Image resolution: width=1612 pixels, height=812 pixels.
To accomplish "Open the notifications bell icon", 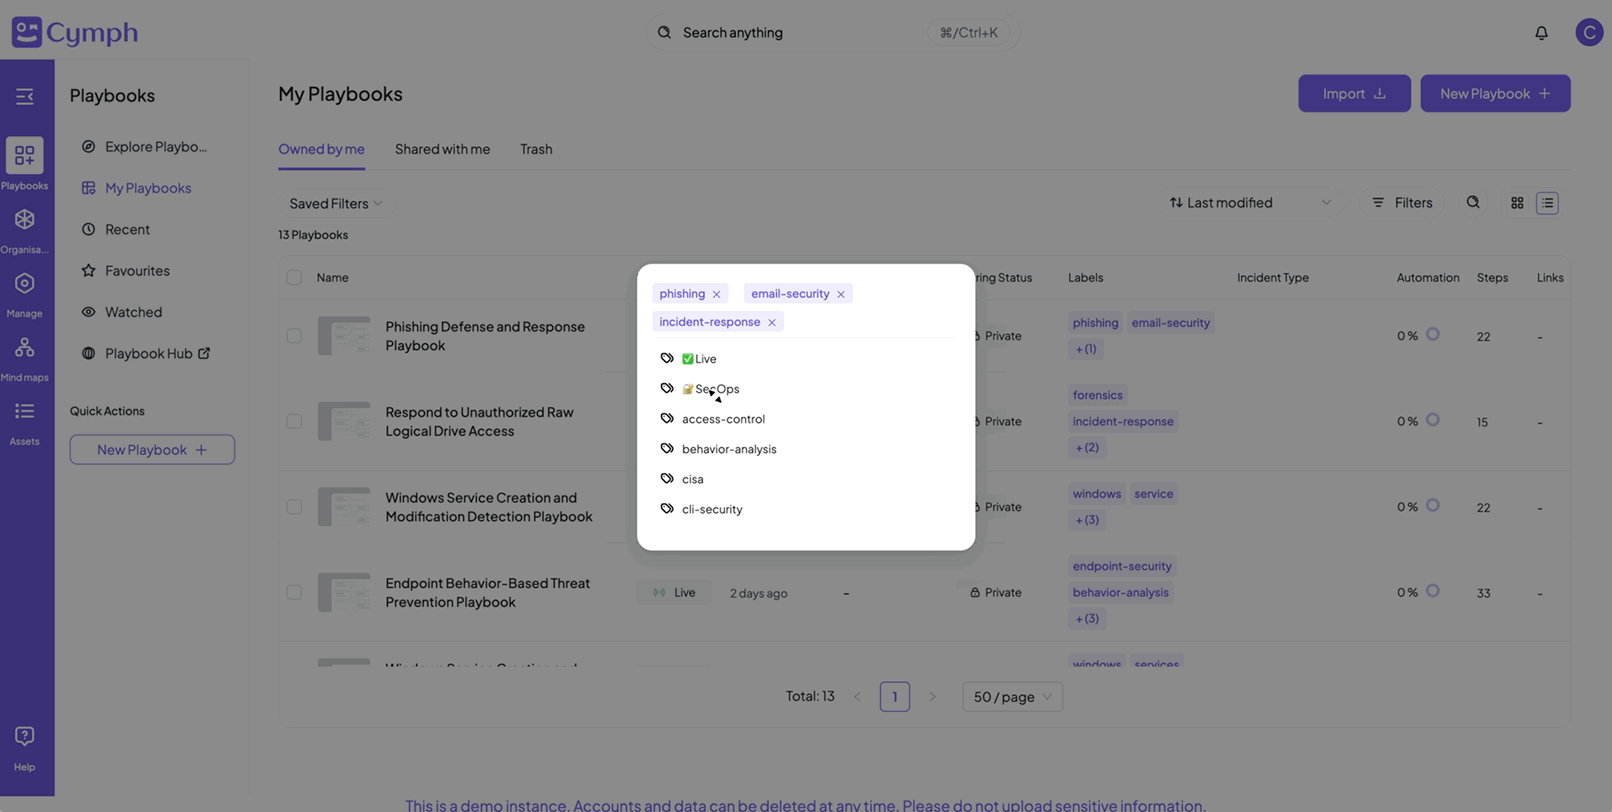I will pos(1541,33).
